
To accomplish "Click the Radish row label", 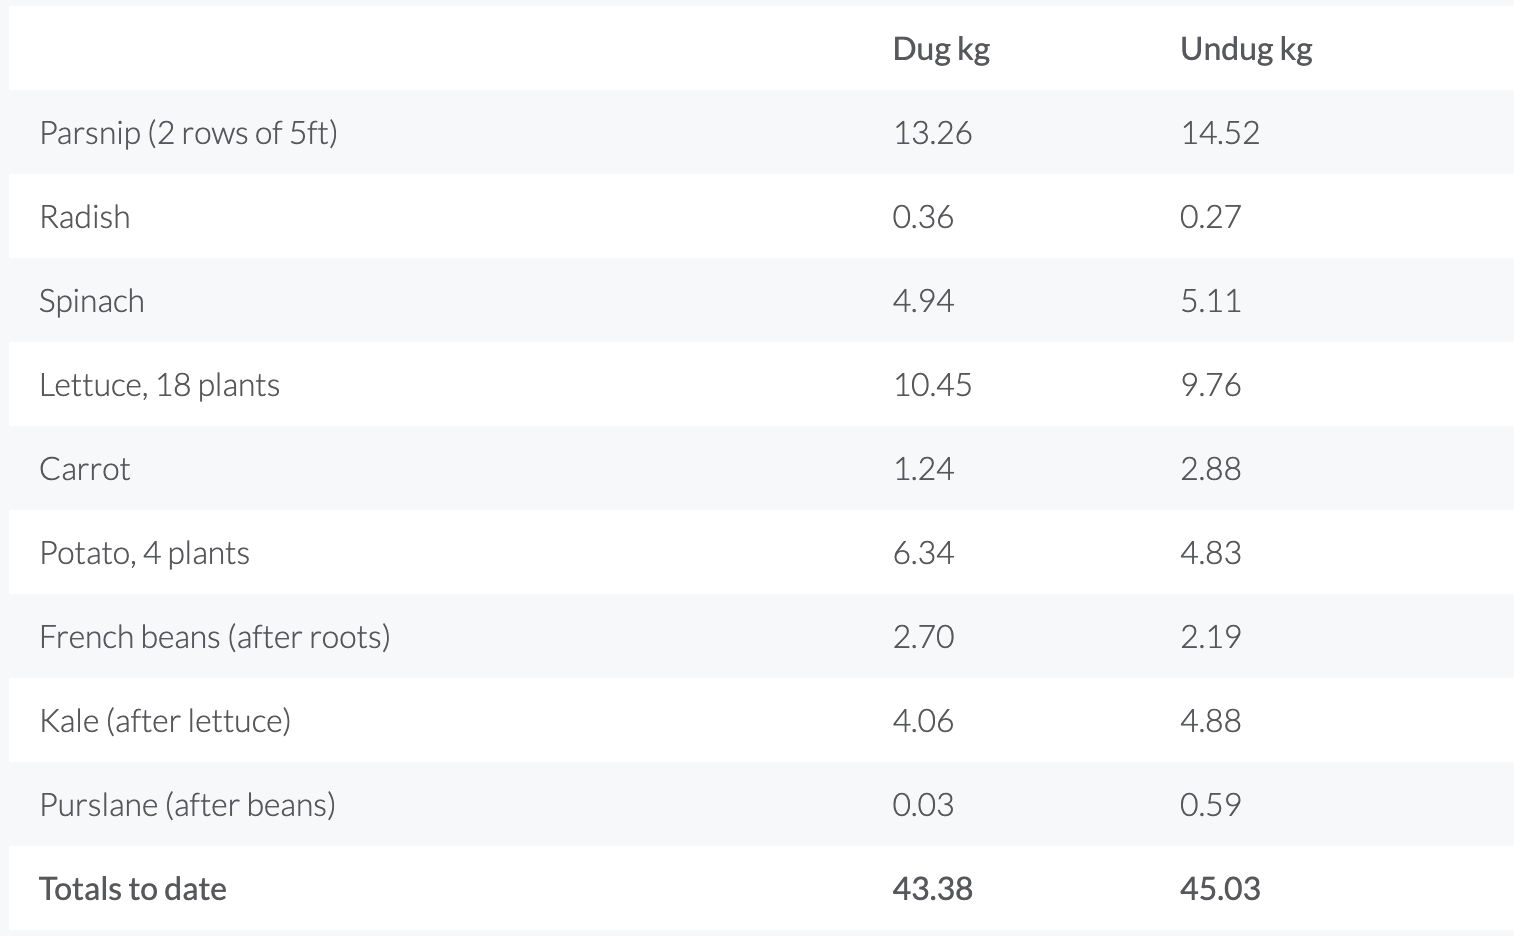I will coord(85,217).
